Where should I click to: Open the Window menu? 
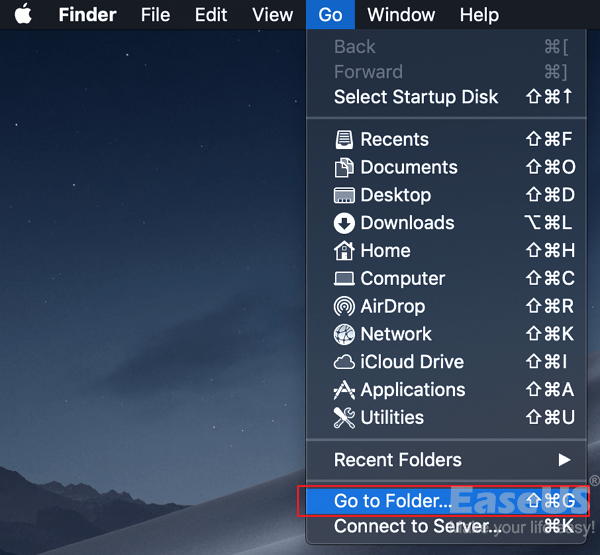(x=401, y=15)
